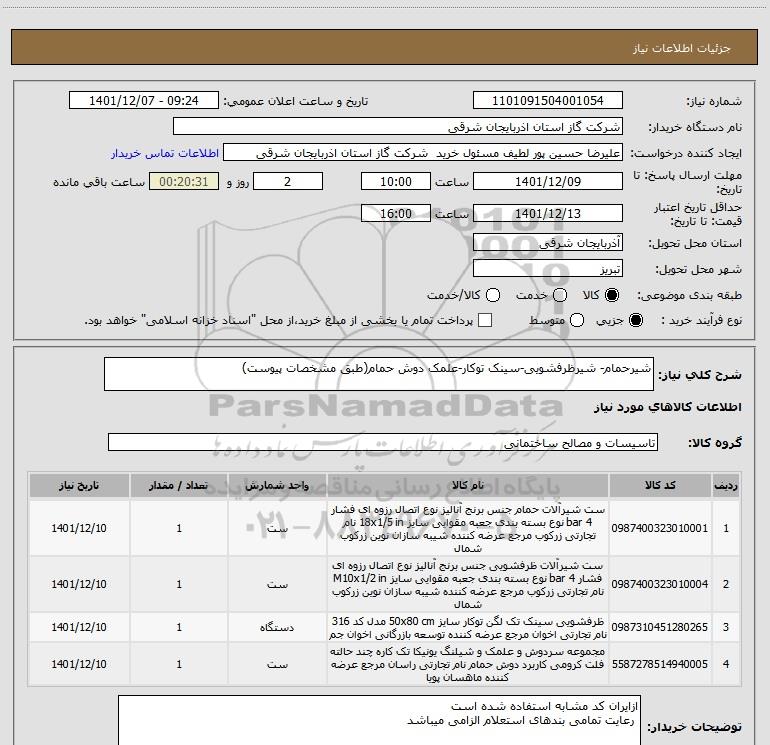Click item code 0987400323010004
The image size is (770, 745).
(x=660, y=584)
